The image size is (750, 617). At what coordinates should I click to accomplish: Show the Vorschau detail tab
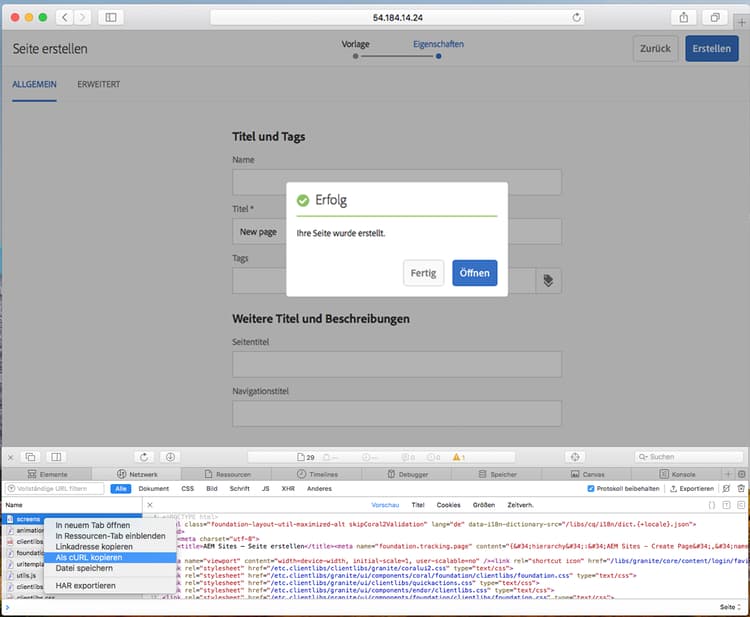pos(385,505)
